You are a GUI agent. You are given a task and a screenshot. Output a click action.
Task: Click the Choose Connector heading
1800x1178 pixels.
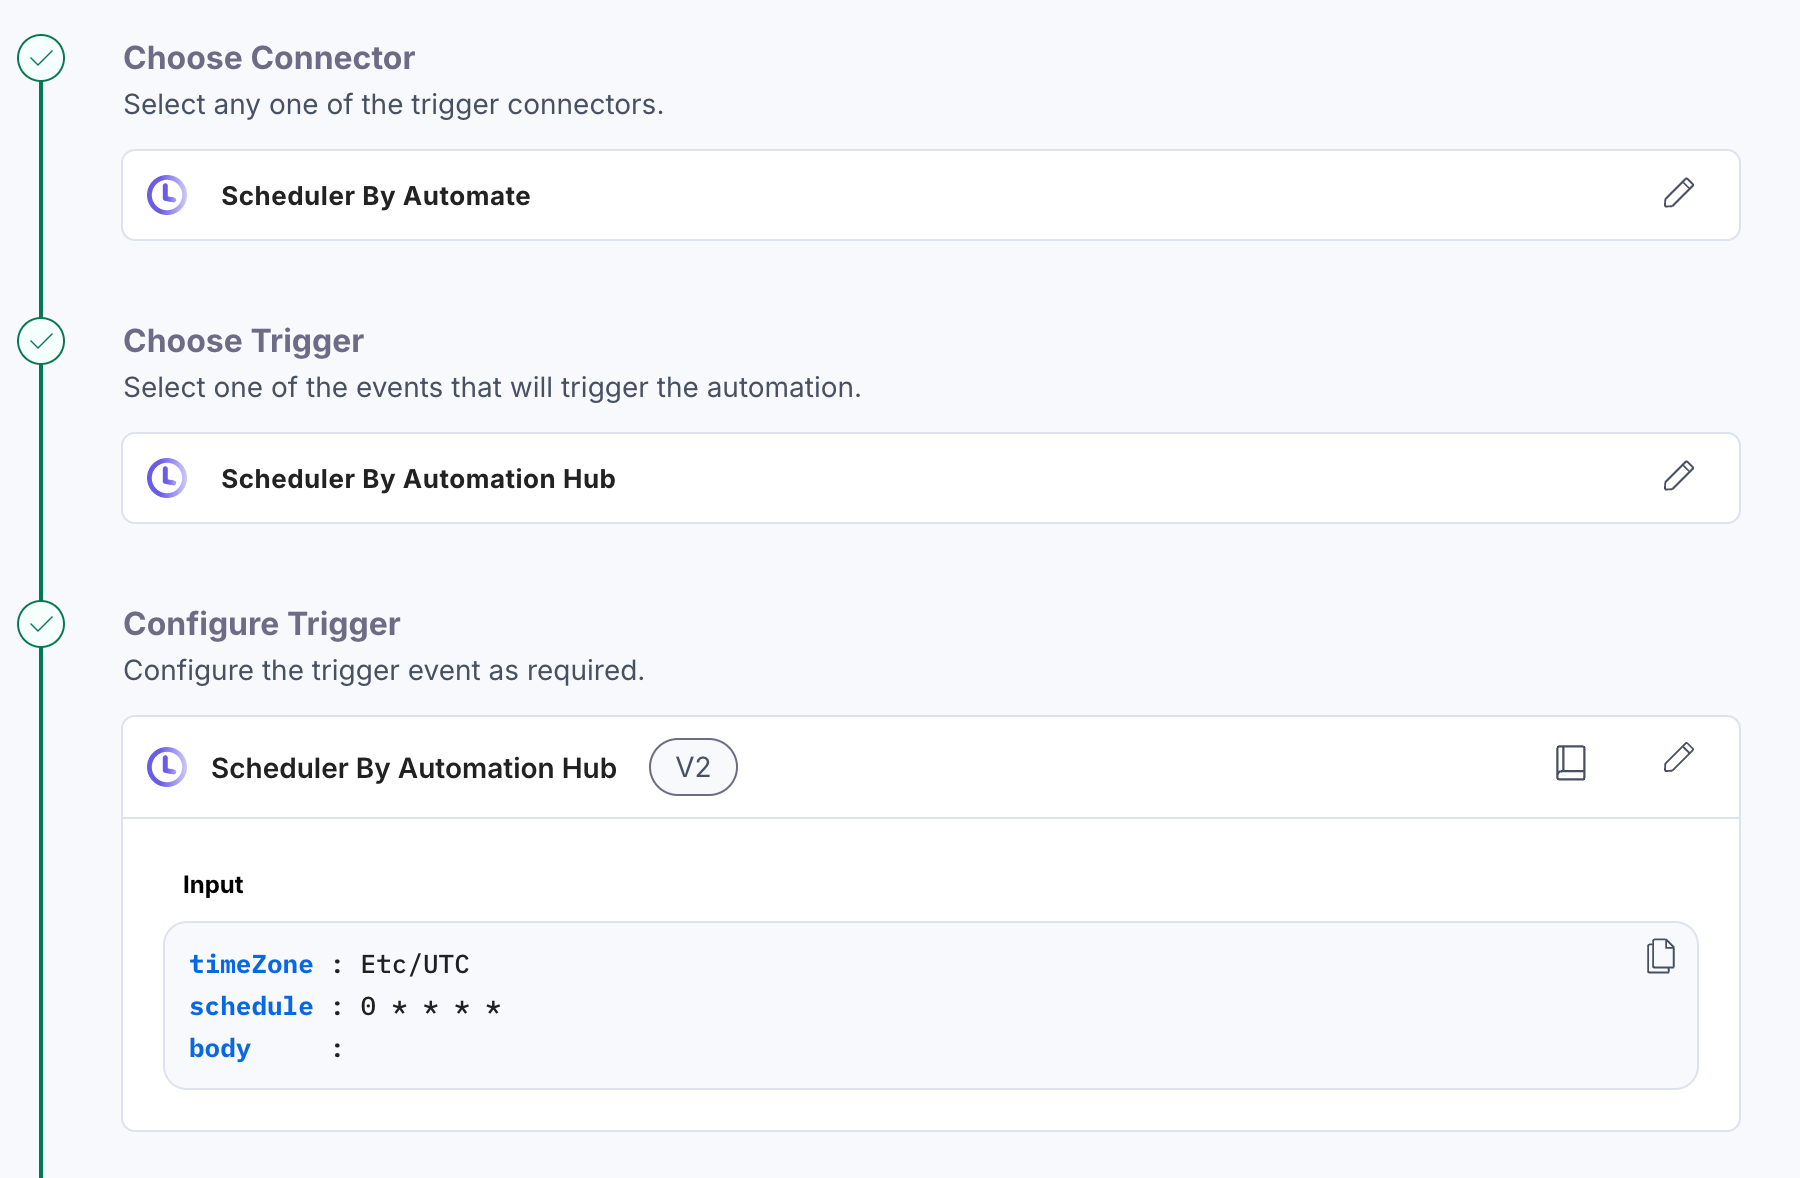pos(269,58)
